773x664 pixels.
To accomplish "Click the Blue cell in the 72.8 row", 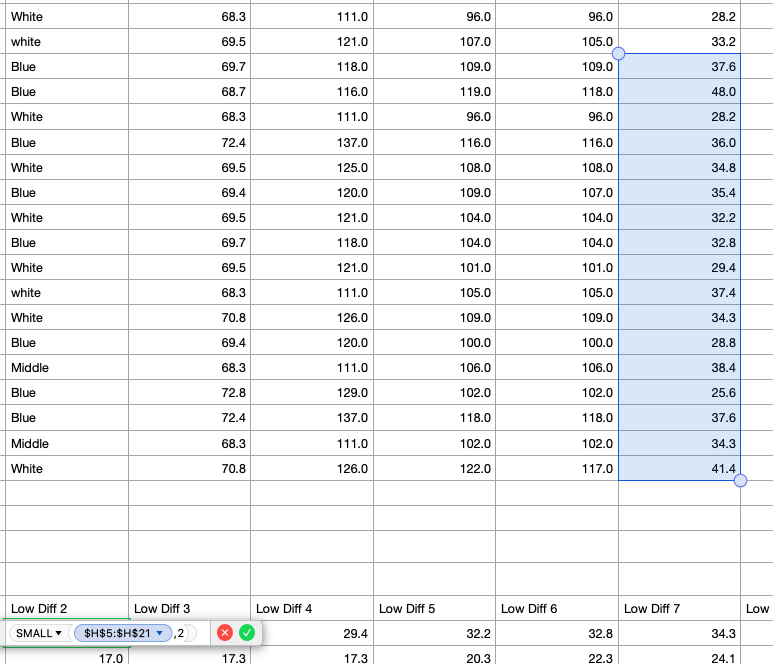I will pos(67,392).
